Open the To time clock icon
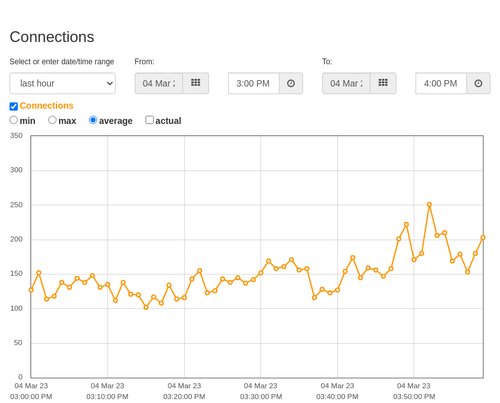The width and height of the screenshot is (500, 403). pyautogui.click(x=478, y=83)
